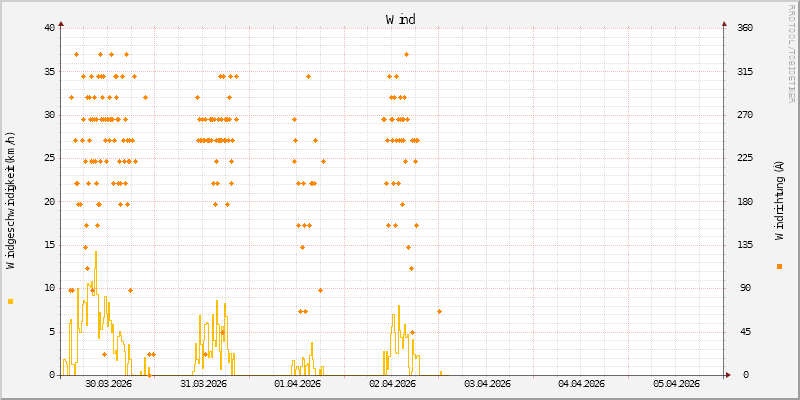Select the 03.04.2026 date label
The height and width of the screenshot is (400, 800).
487,383
